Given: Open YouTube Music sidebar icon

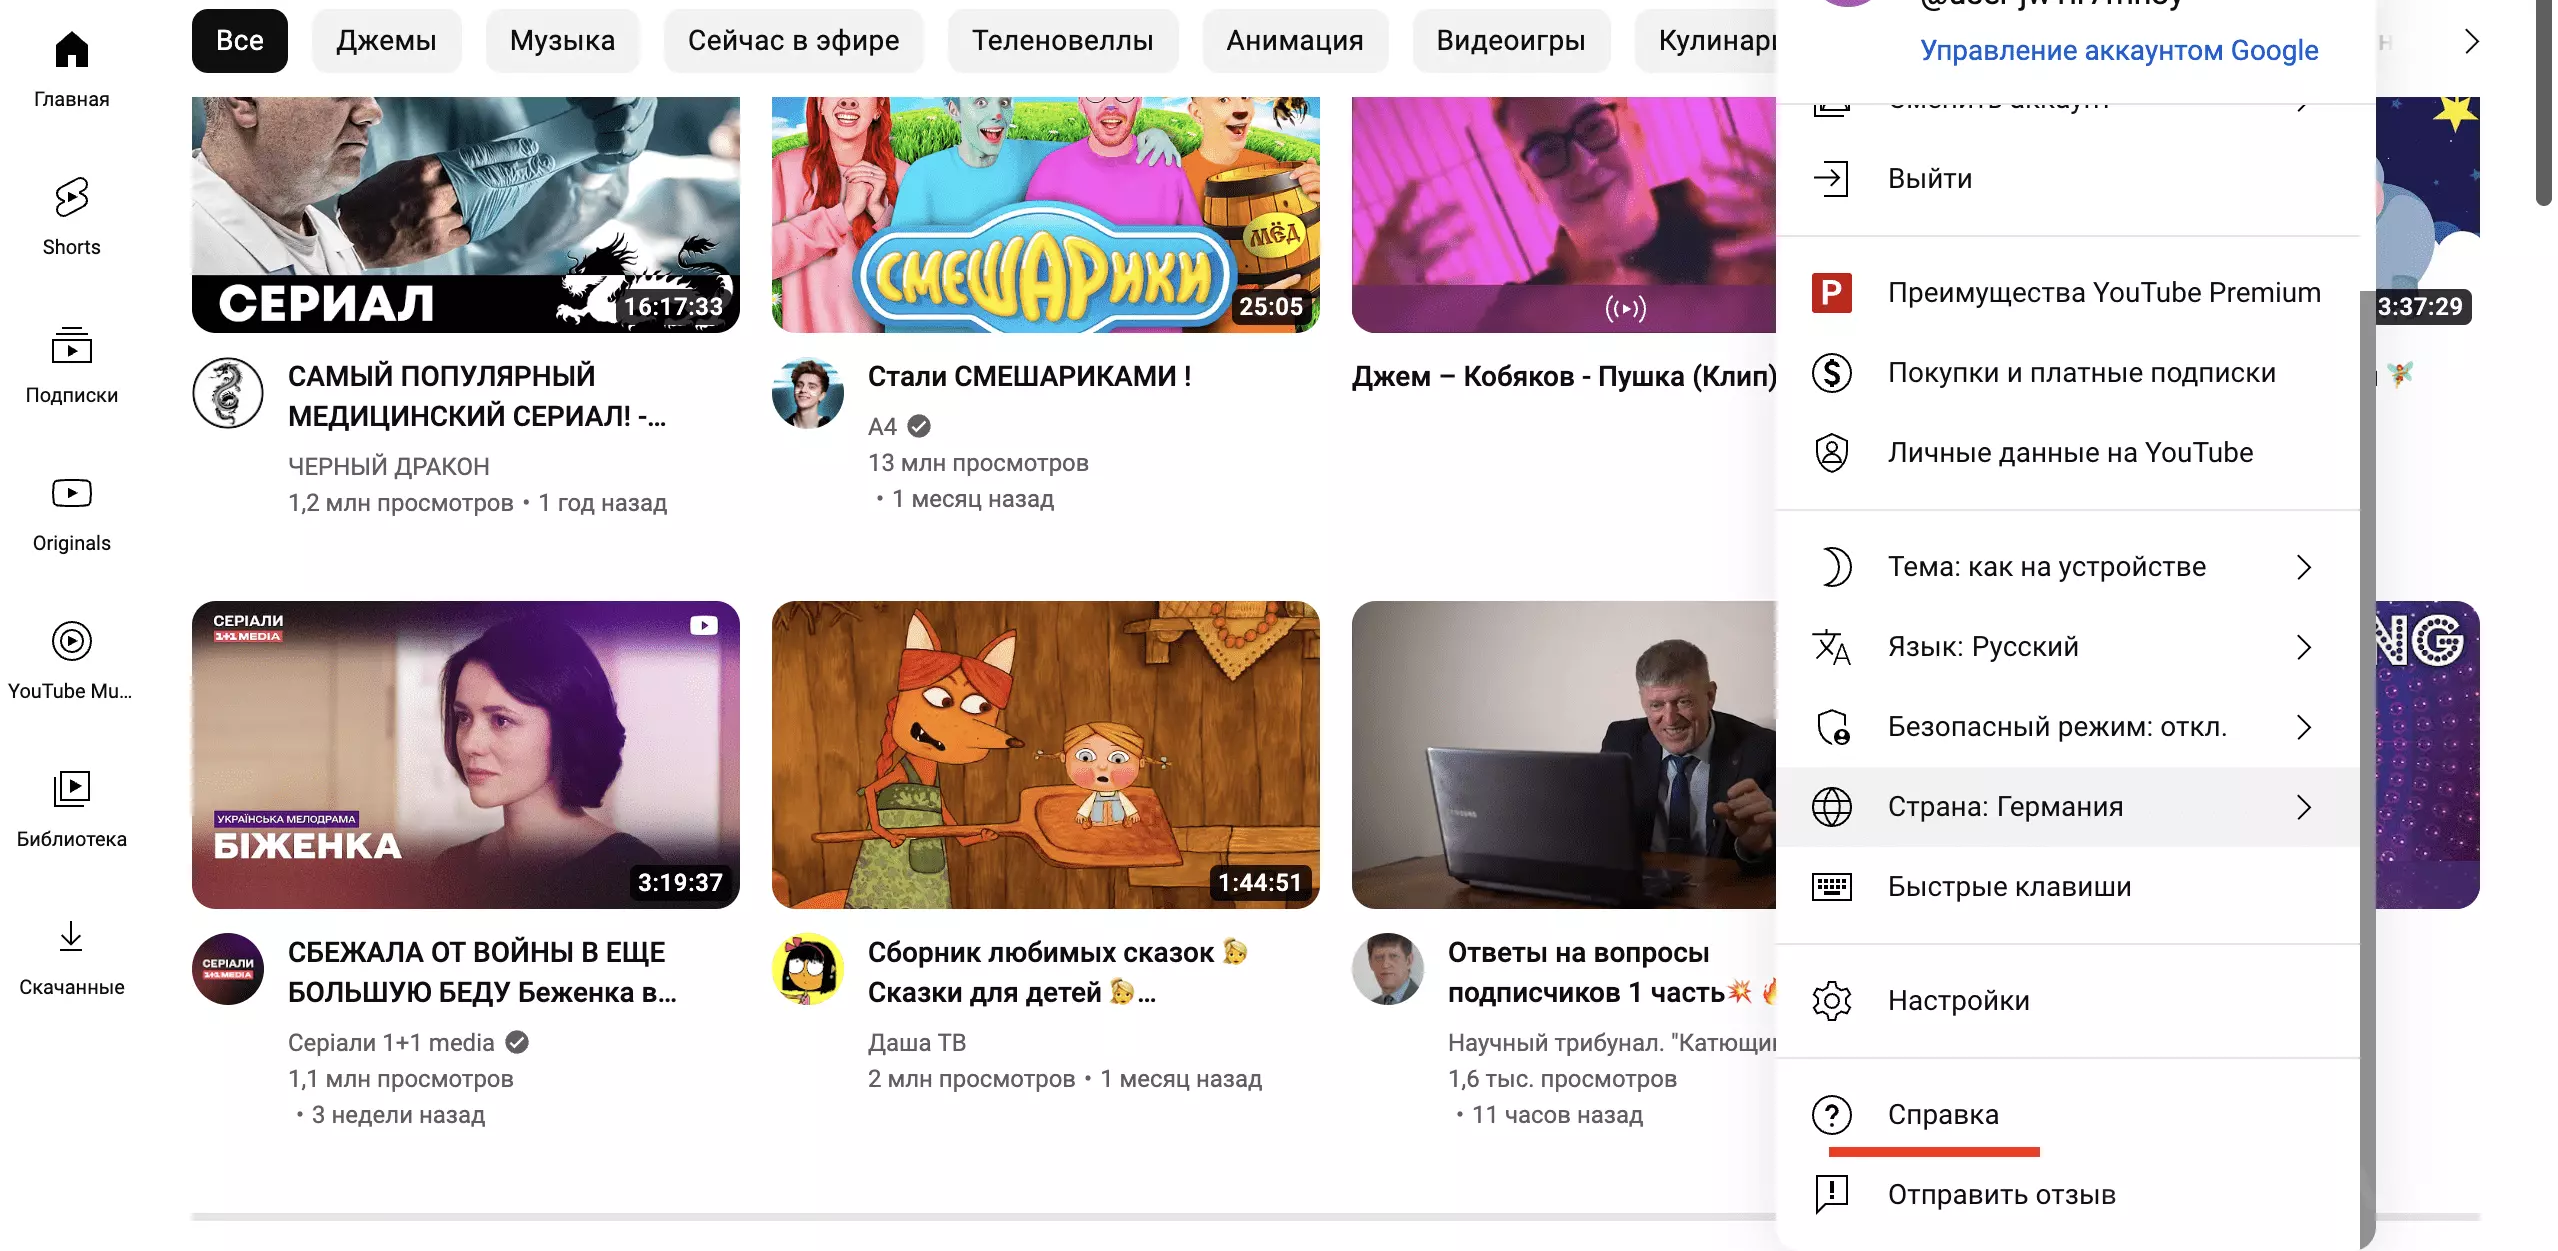Looking at the screenshot, I should (71, 641).
